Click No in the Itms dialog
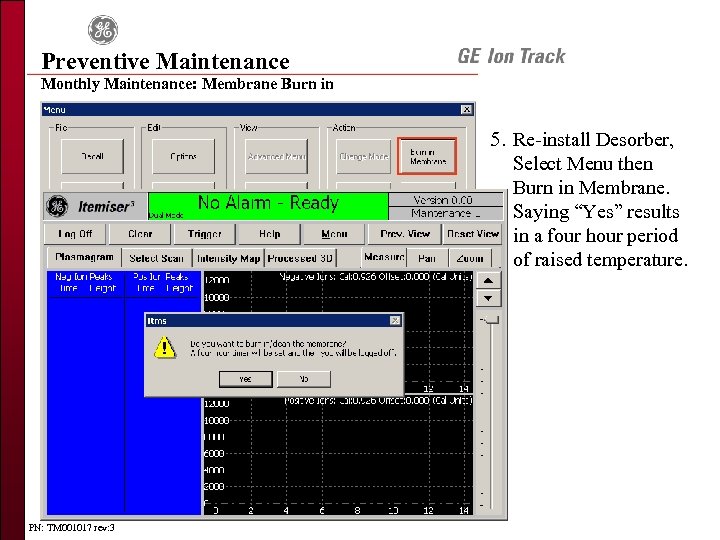720x540 pixels. (x=304, y=379)
